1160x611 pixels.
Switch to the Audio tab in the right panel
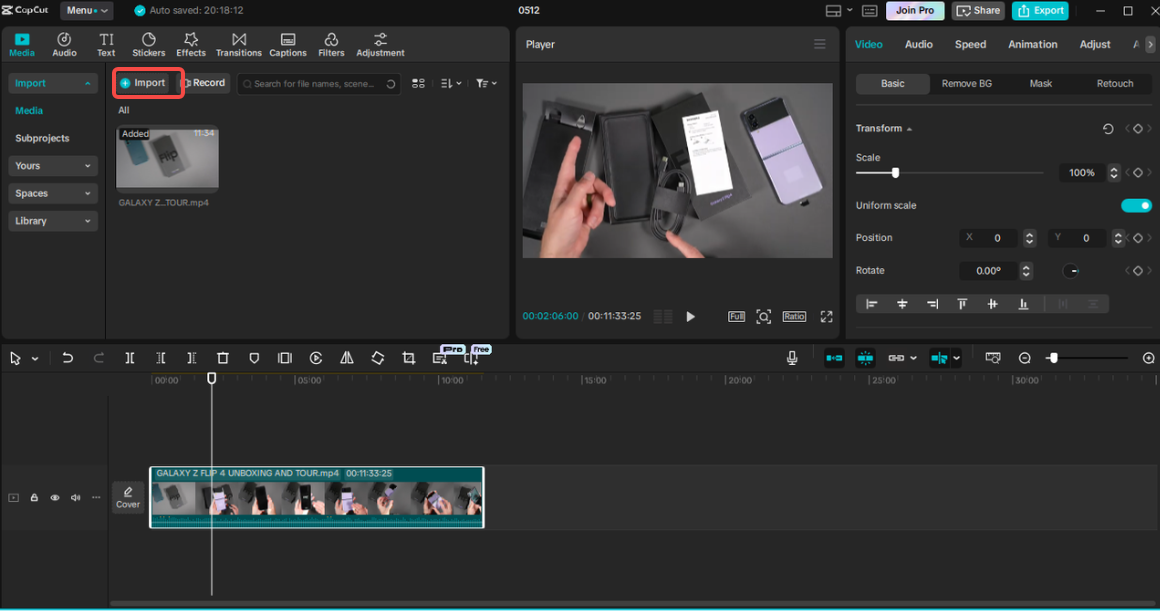918,44
